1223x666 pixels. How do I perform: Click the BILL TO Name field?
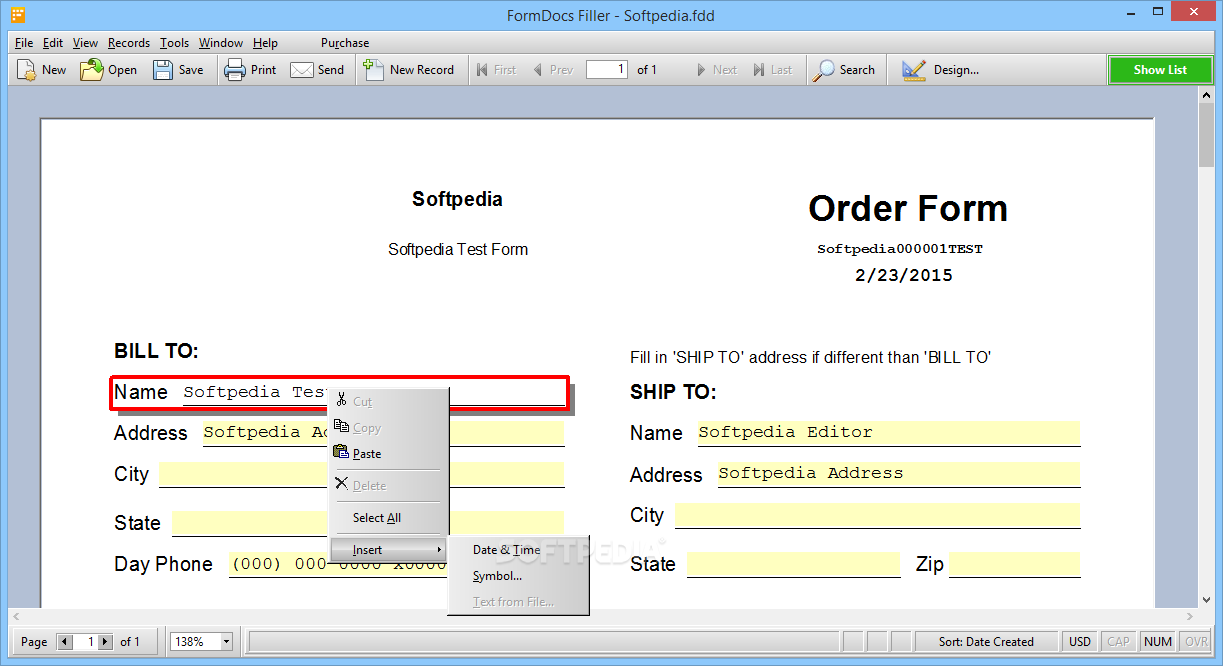pos(372,393)
